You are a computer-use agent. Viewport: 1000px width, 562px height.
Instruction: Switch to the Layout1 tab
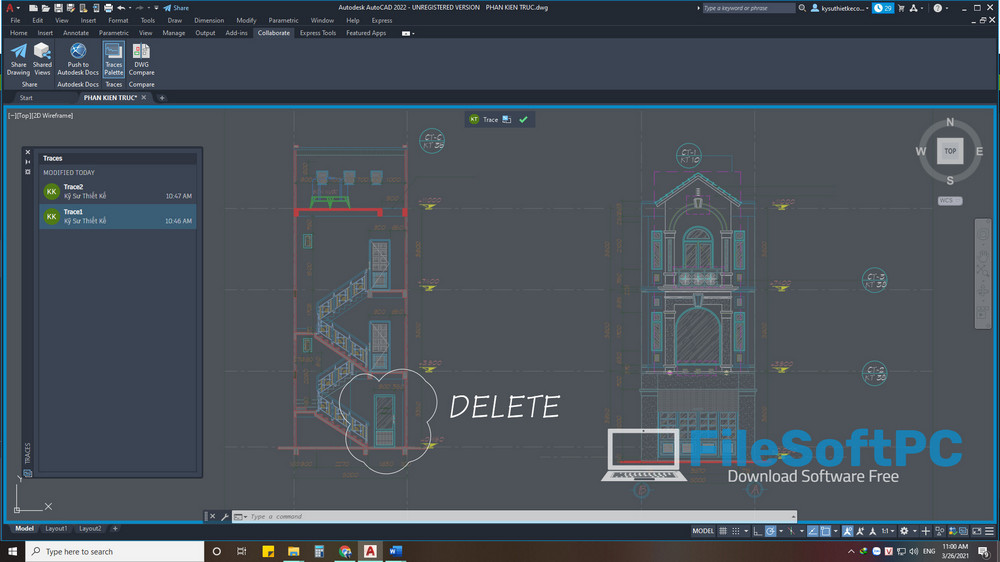(x=56, y=528)
